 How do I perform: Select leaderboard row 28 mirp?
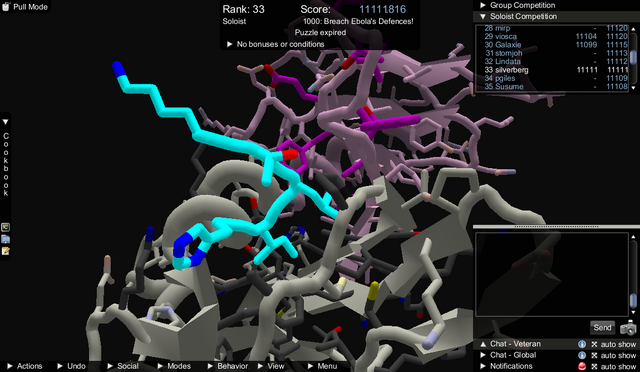point(552,28)
